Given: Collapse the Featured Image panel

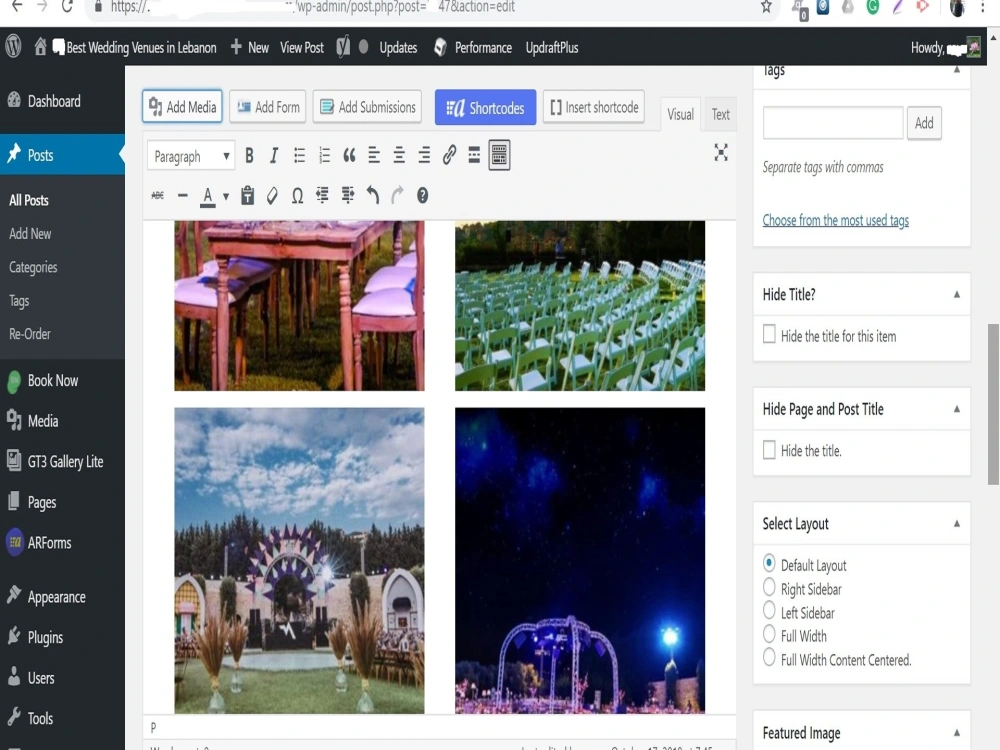Looking at the screenshot, I should [957, 733].
